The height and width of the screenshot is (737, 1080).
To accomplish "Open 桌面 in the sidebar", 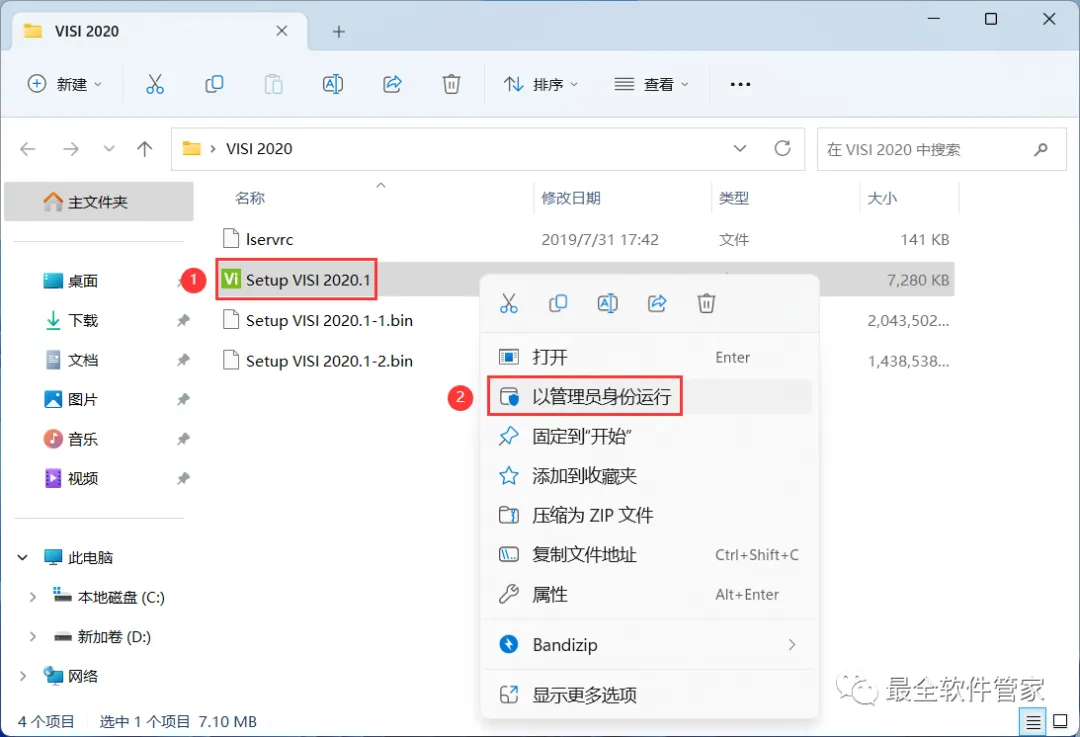I will [x=83, y=281].
